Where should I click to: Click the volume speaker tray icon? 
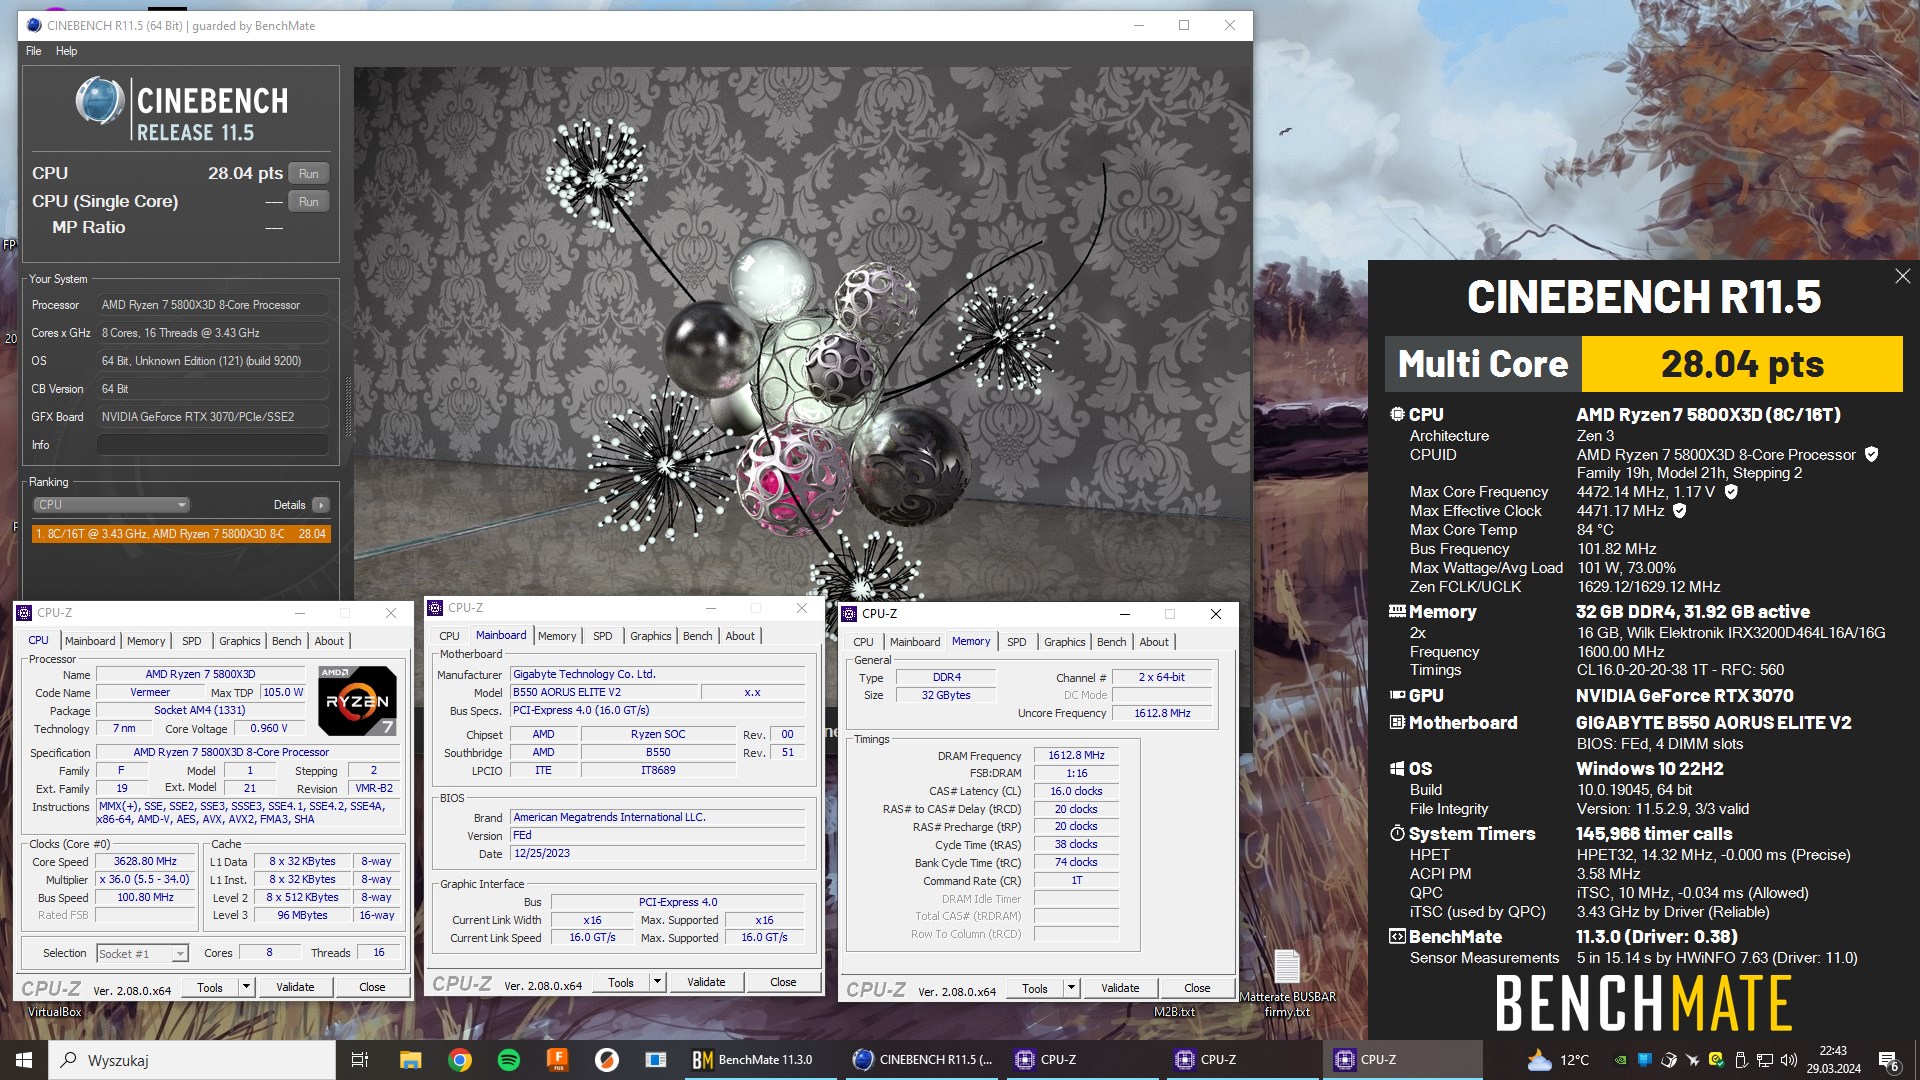tap(1789, 1060)
